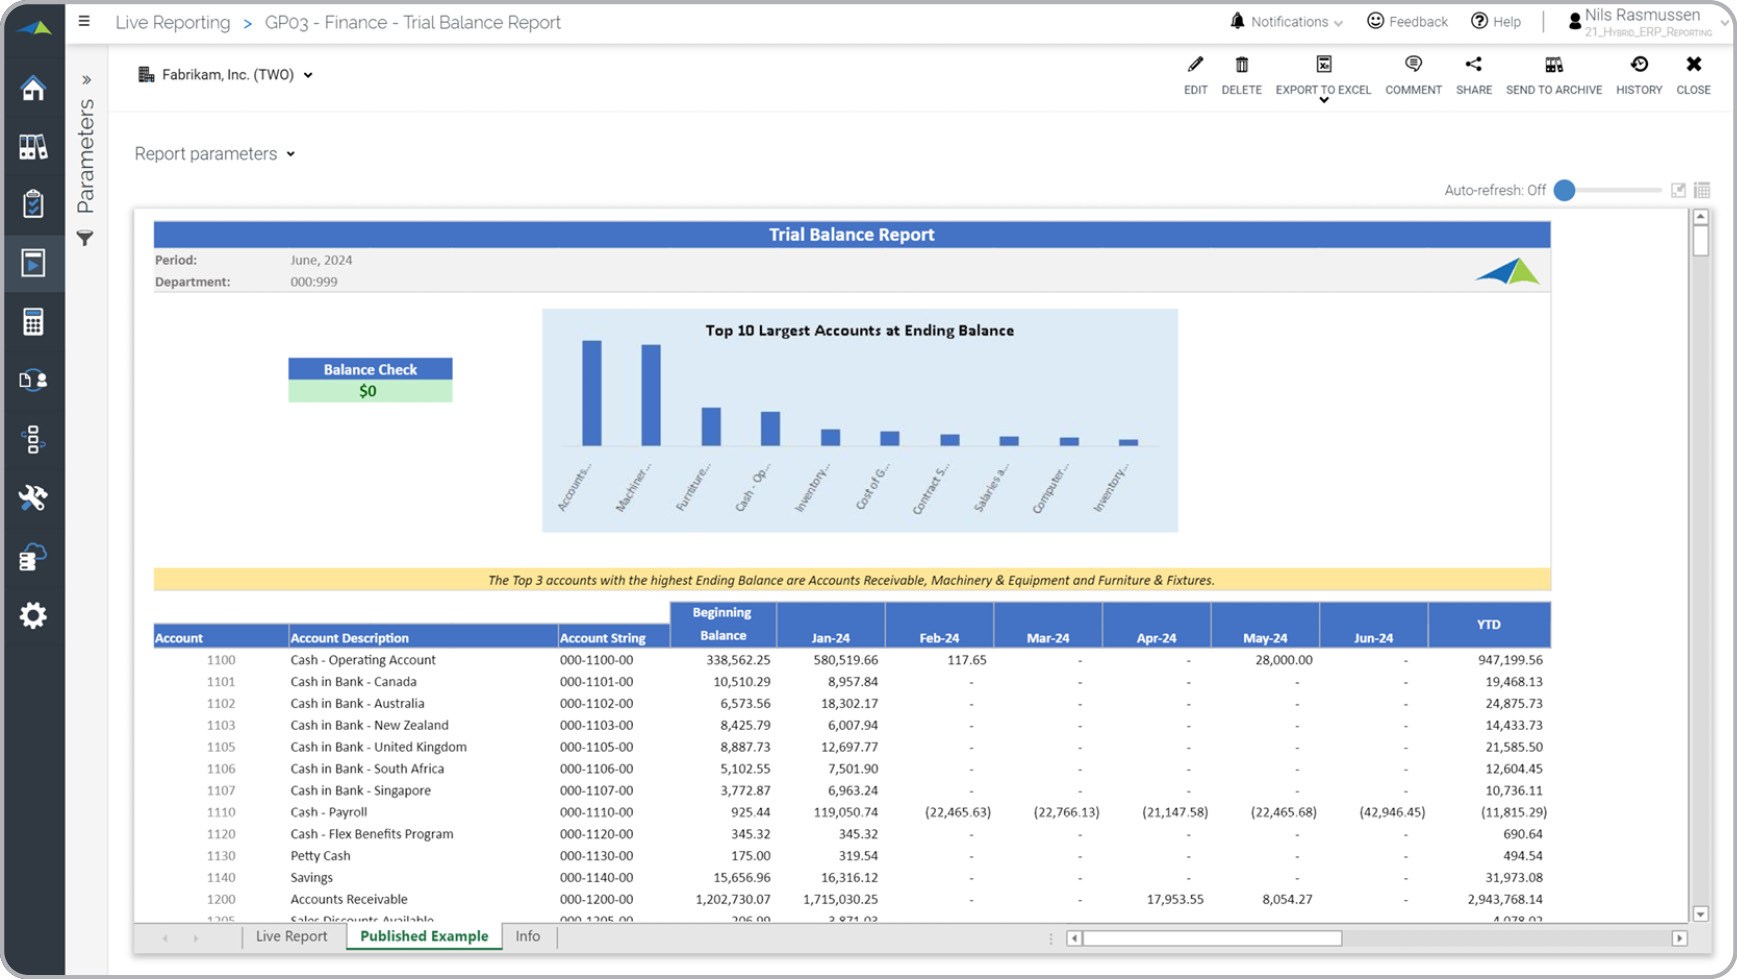Open the Home icon in sidebar
Screen dimensions: 1737x979
pos(33,88)
